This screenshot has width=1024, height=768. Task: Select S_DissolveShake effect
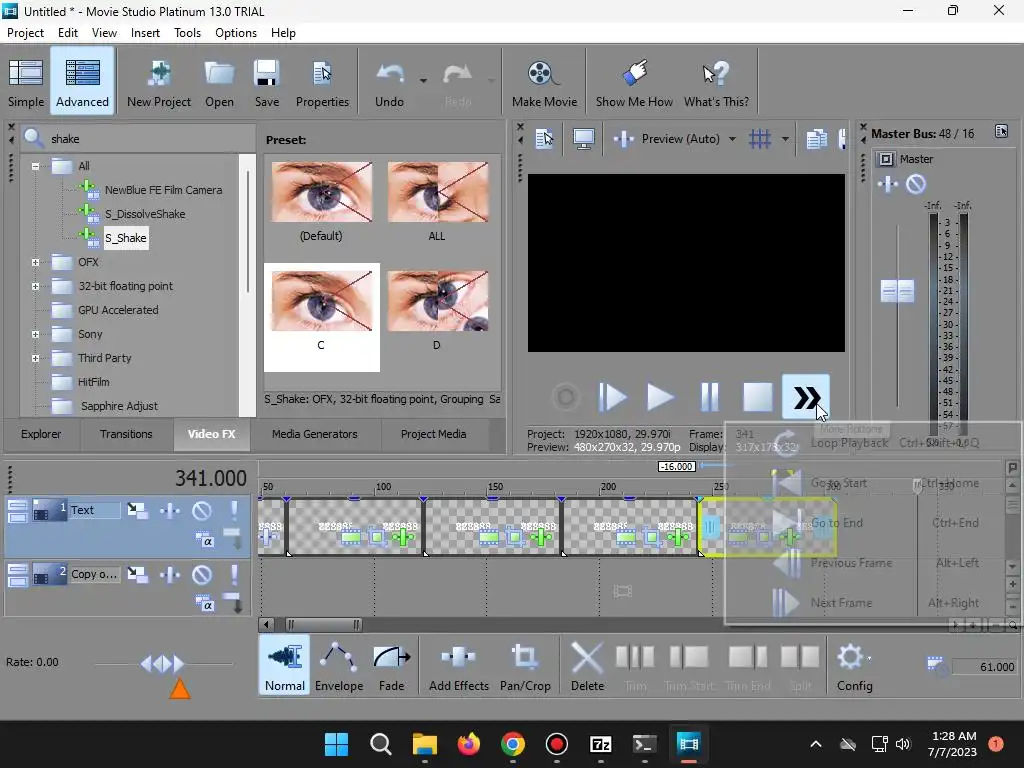[145, 214]
